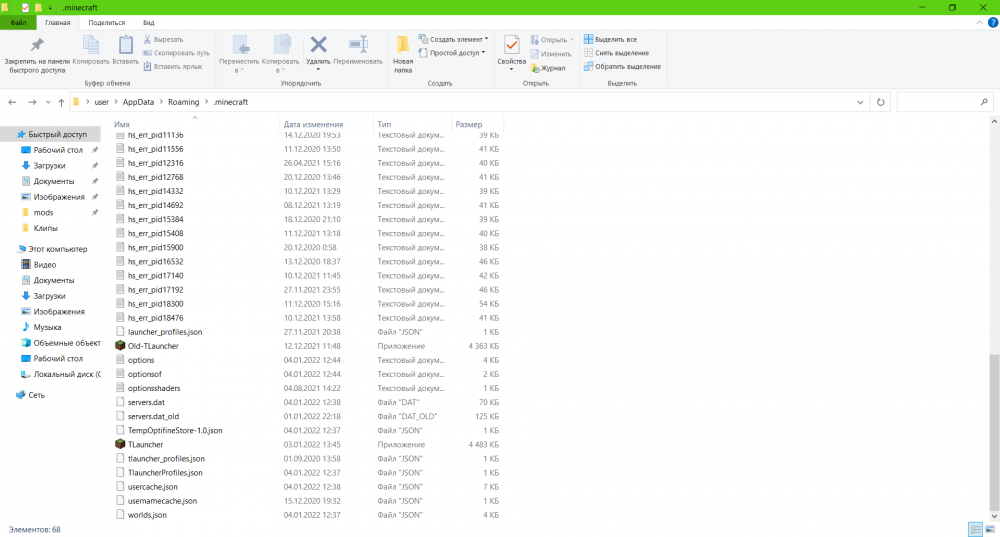
Task: Sort by the Размер column header
Action: click(469, 124)
